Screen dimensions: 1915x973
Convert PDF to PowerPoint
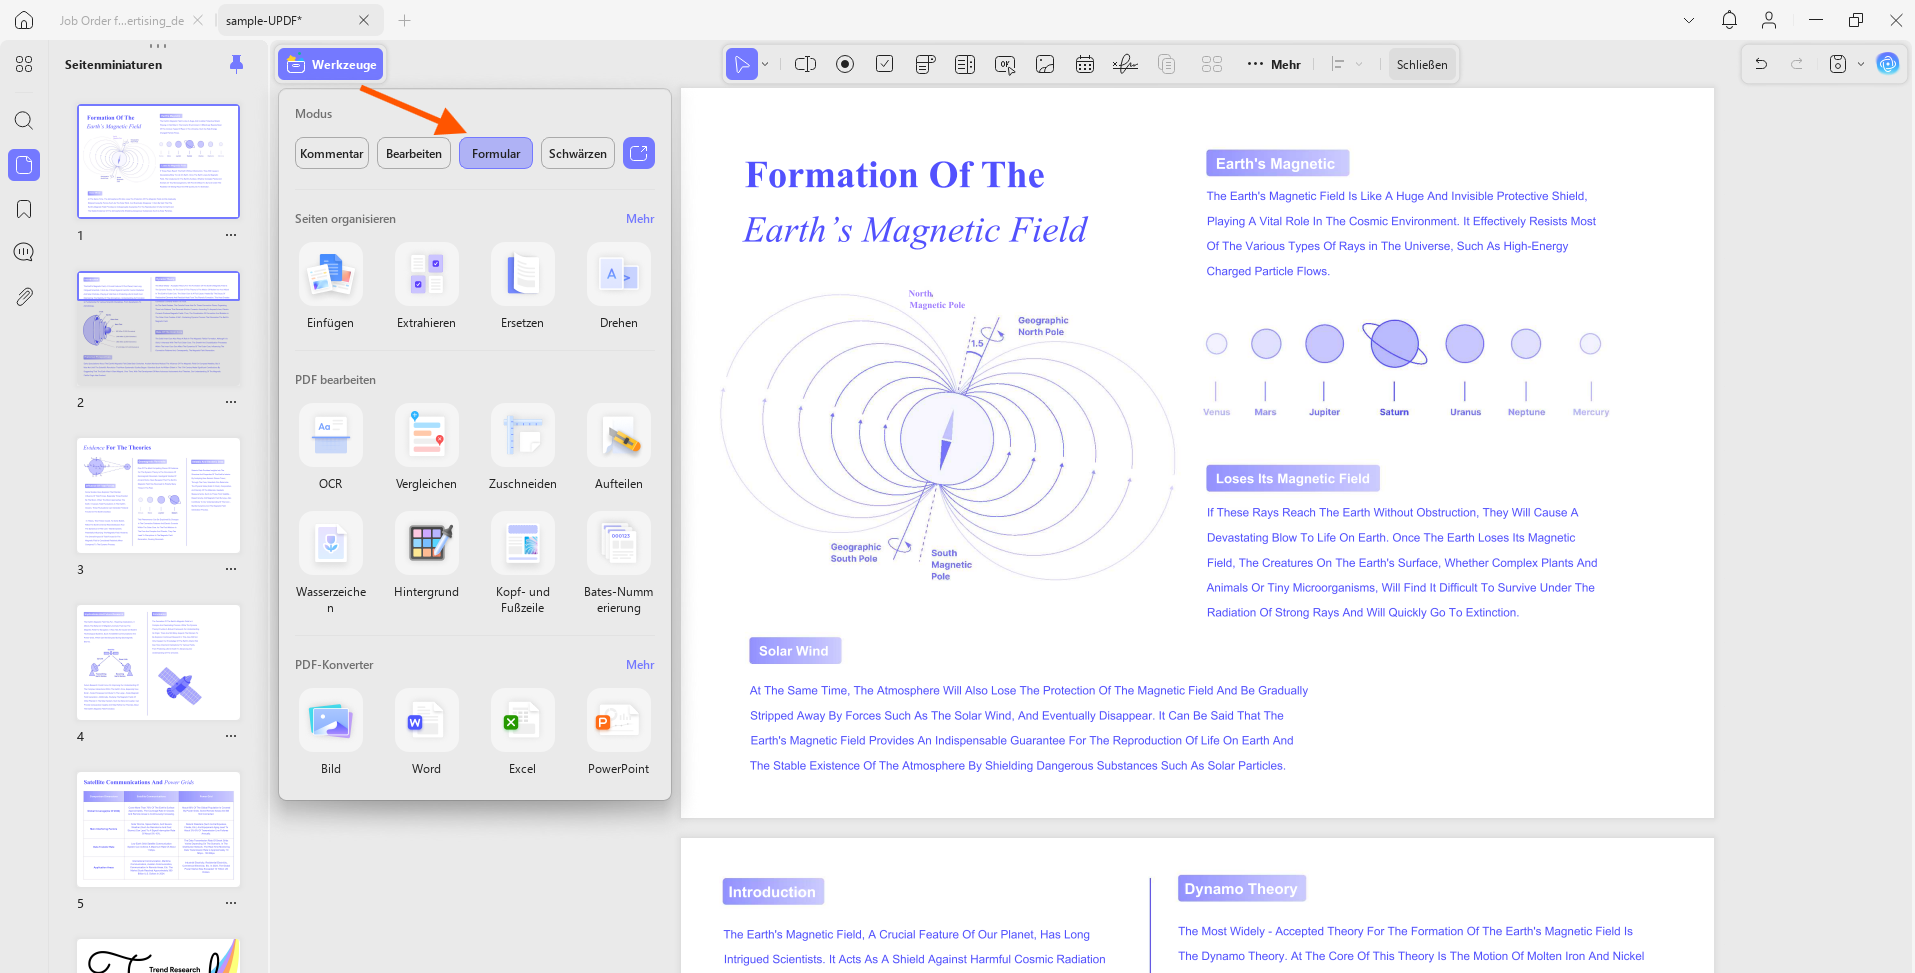619,733
